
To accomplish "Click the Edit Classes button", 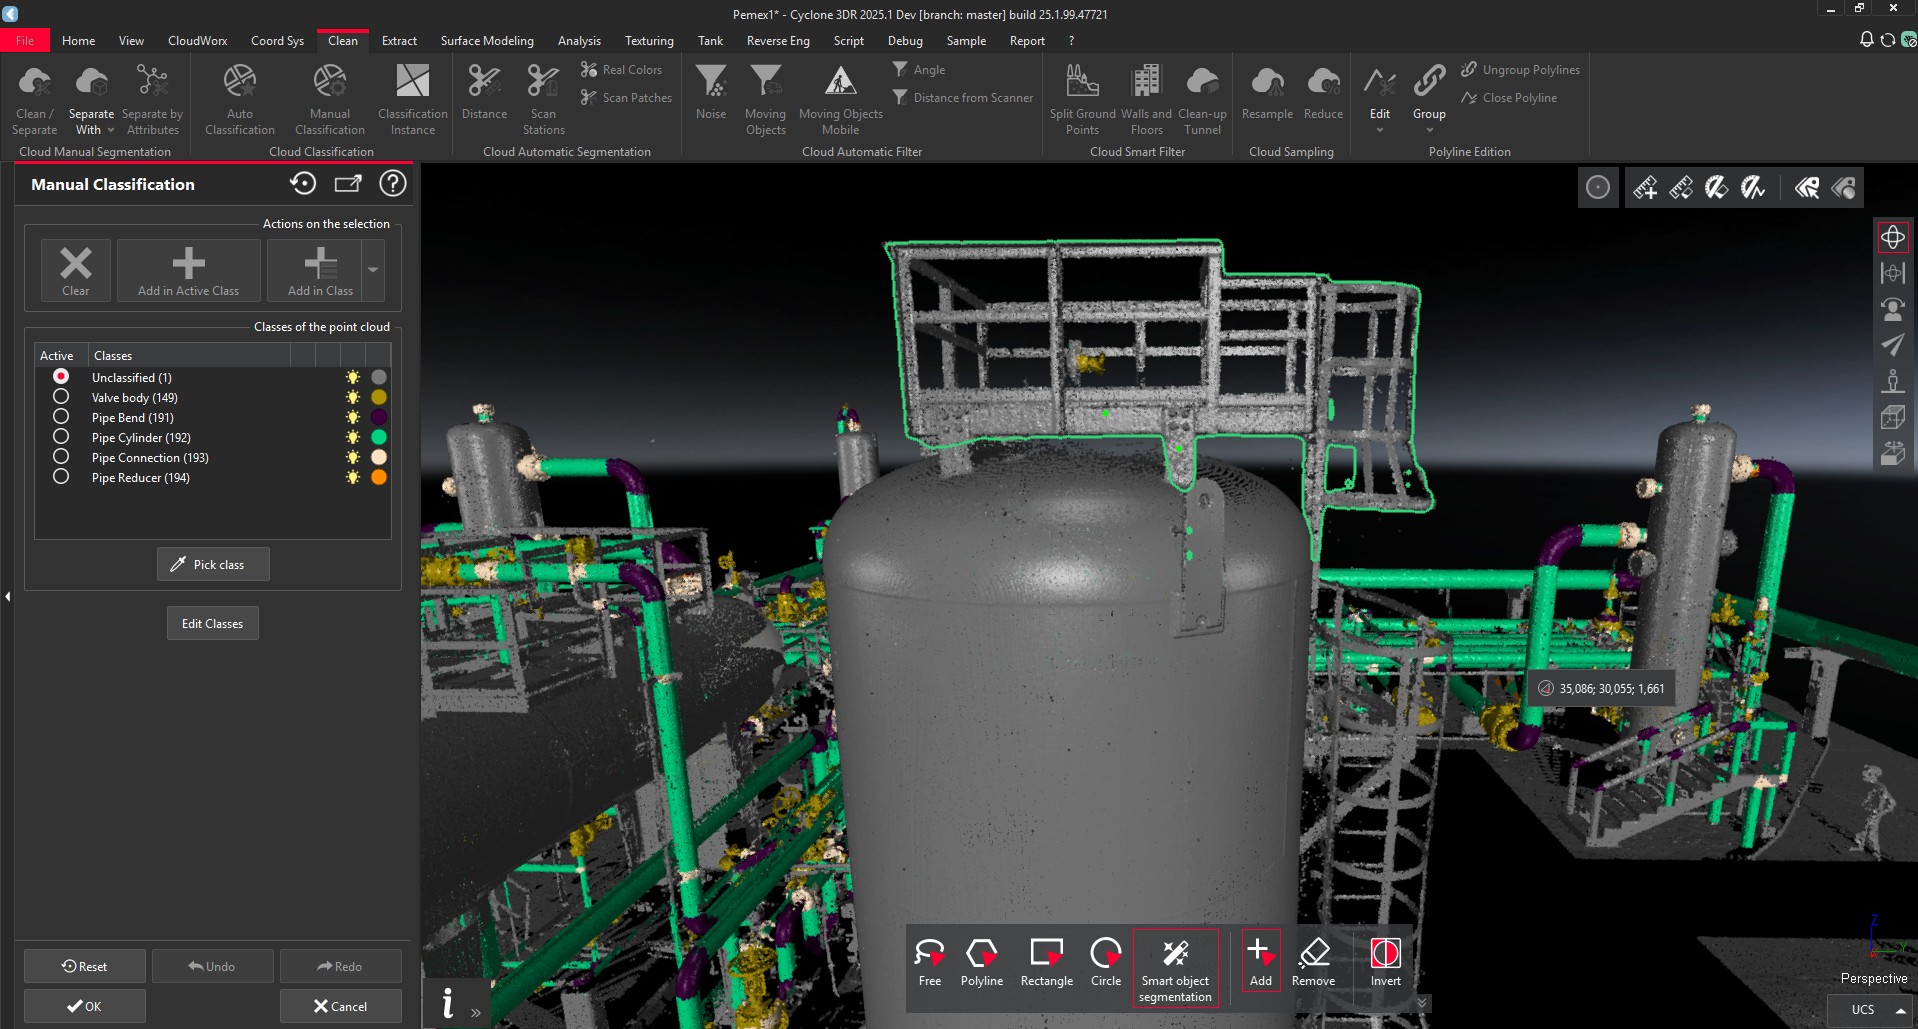I will [212, 622].
